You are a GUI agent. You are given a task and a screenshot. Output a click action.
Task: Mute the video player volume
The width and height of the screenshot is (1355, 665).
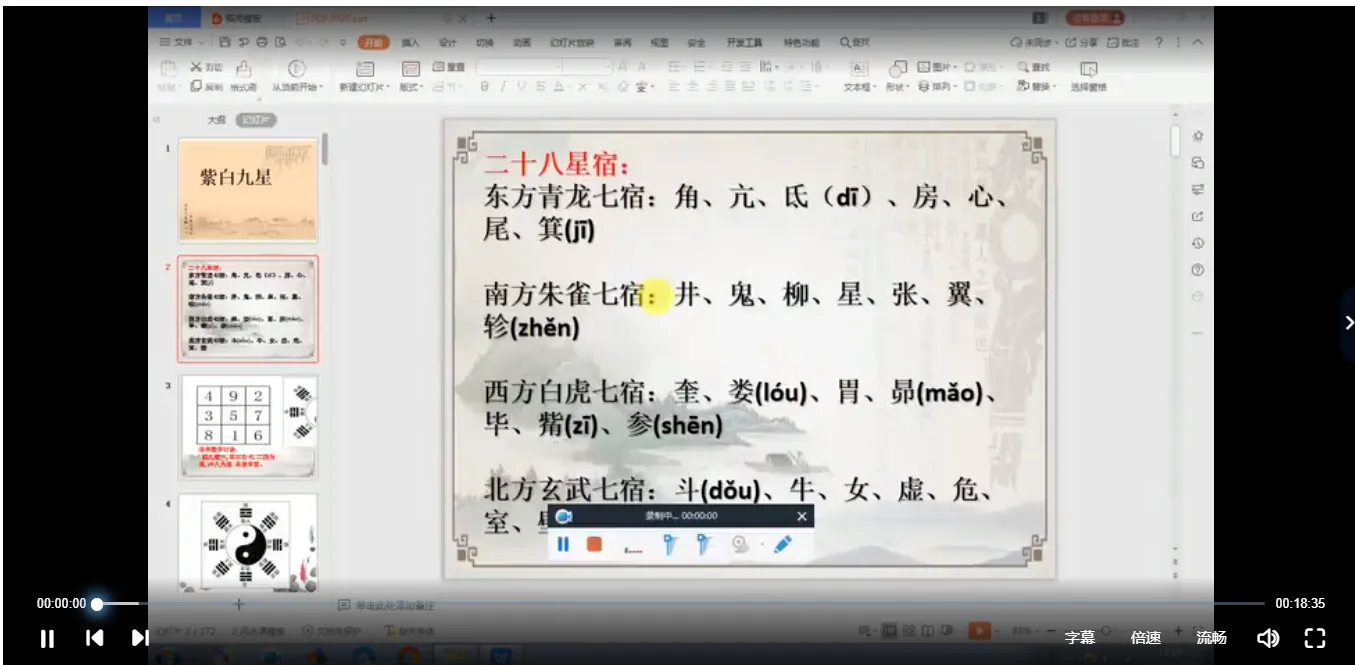point(1267,638)
